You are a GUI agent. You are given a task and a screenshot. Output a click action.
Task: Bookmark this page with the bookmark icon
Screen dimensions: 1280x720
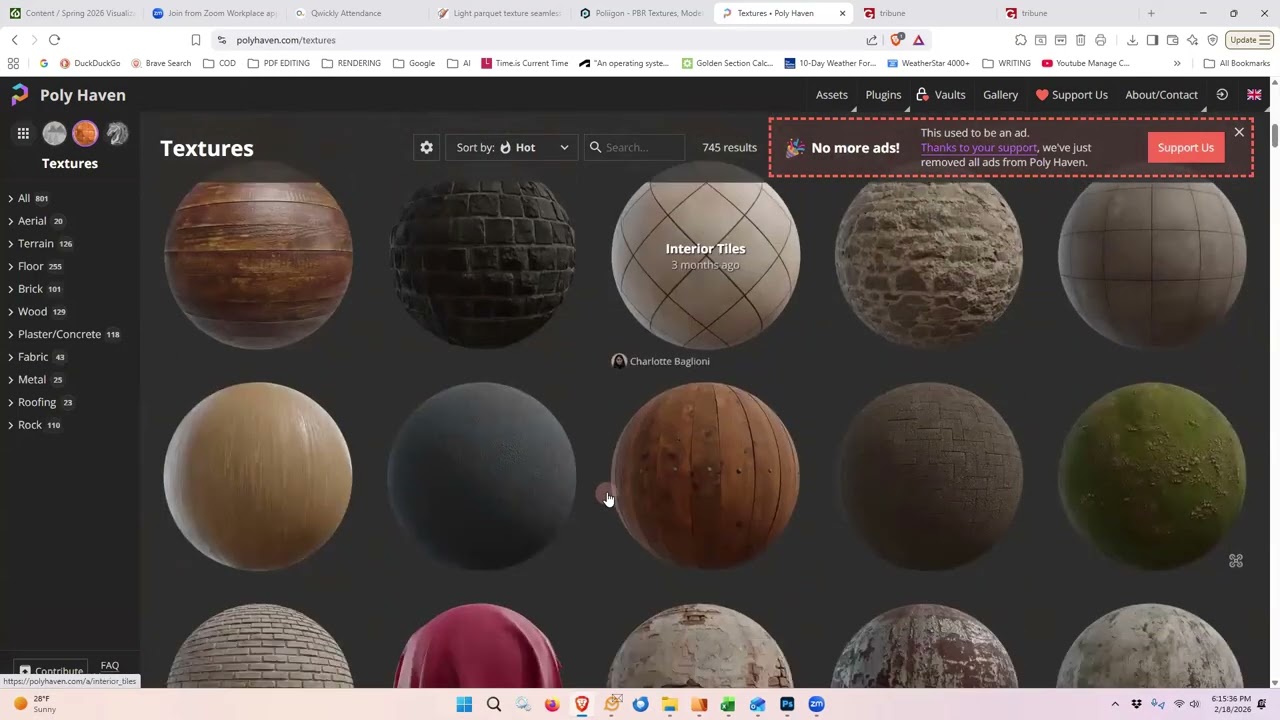pyautogui.click(x=196, y=40)
